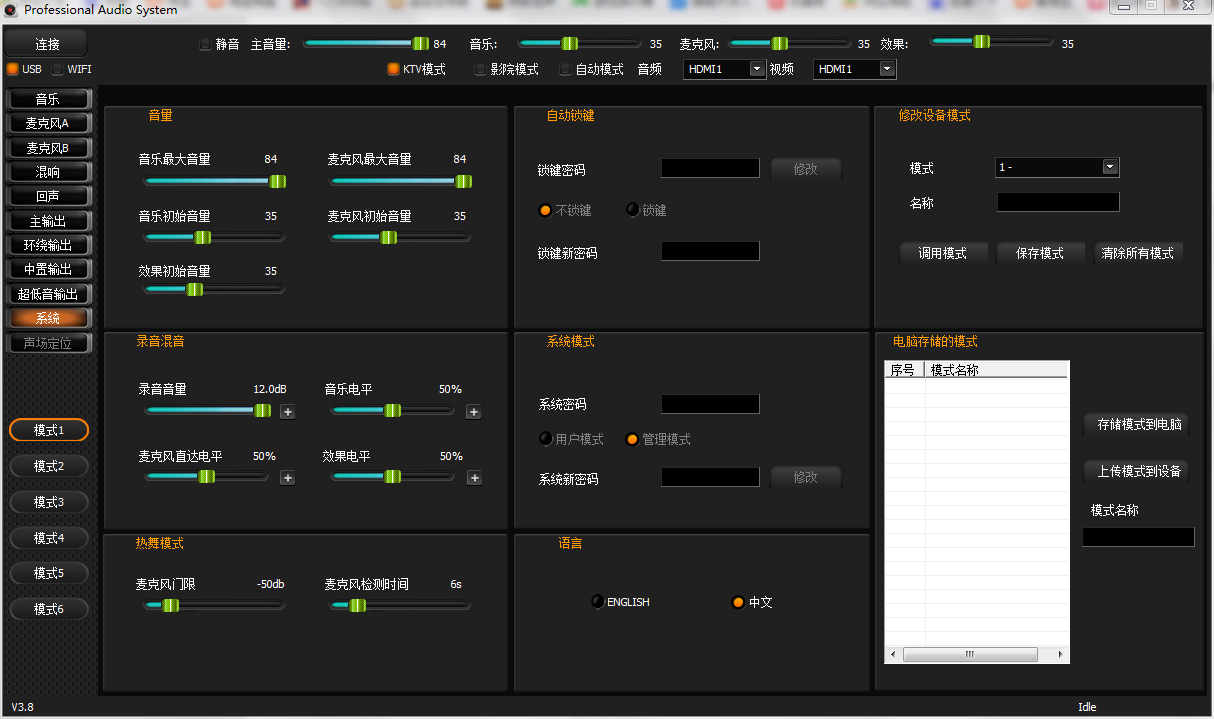Click 修改 button next to 锁键密码
The height and width of the screenshot is (719, 1214).
(x=806, y=169)
